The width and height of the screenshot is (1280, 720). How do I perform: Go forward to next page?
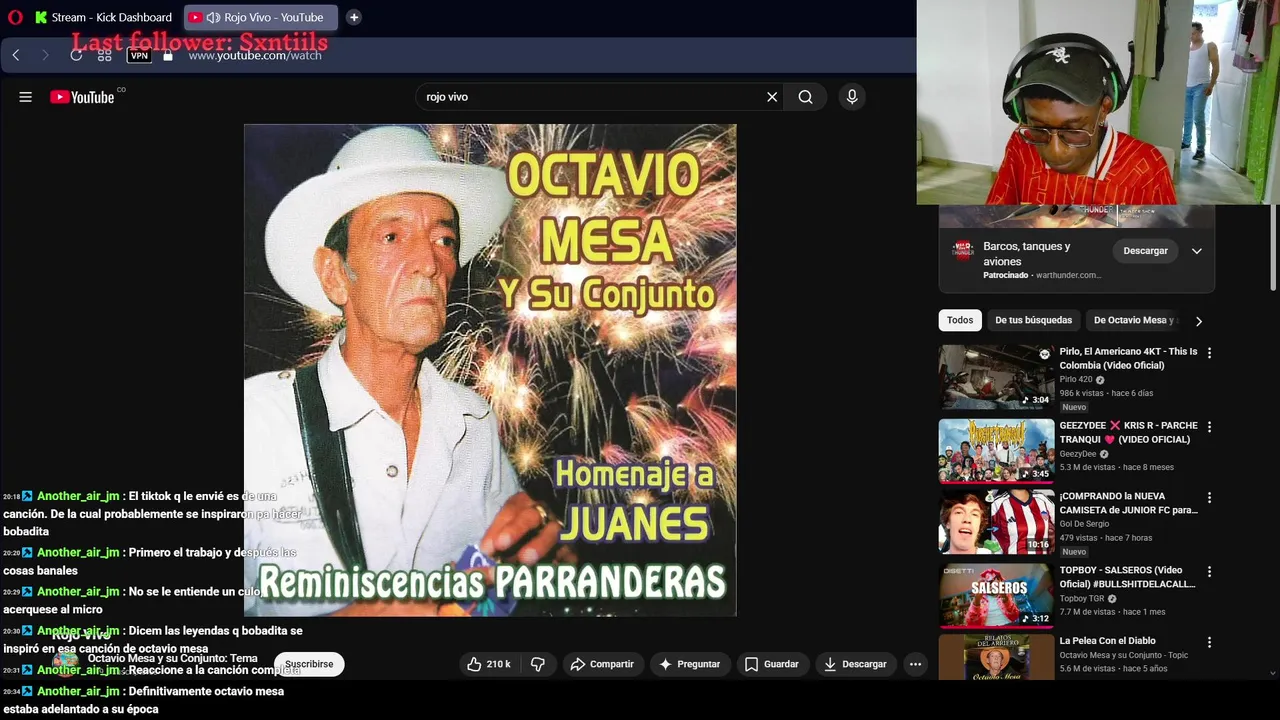pyautogui.click(x=45, y=55)
